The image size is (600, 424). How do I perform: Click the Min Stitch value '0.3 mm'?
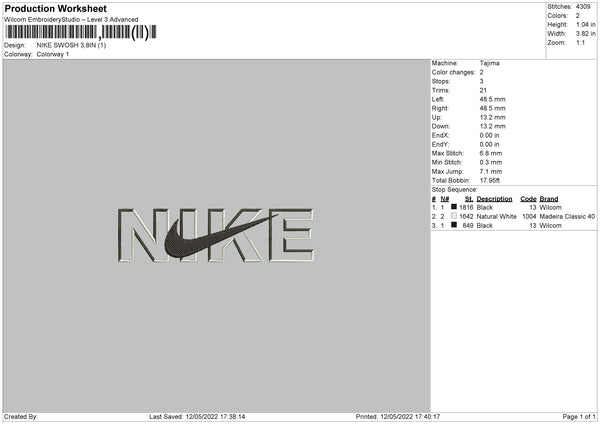point(491,162)
